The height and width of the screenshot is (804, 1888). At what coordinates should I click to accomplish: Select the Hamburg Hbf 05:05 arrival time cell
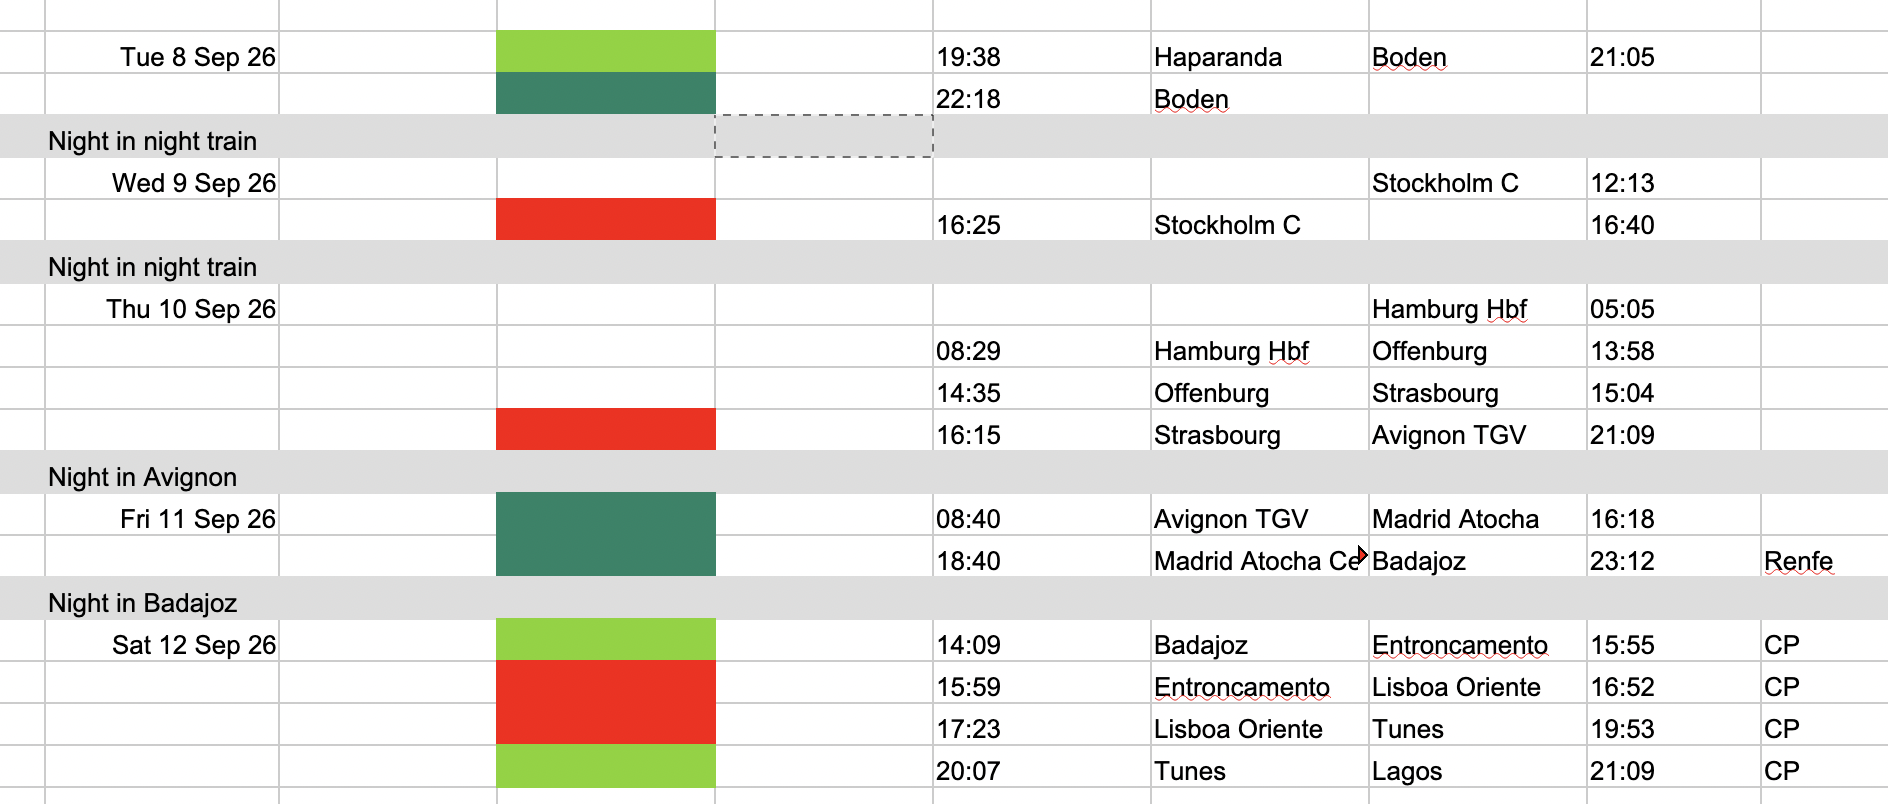point(1673,309)
